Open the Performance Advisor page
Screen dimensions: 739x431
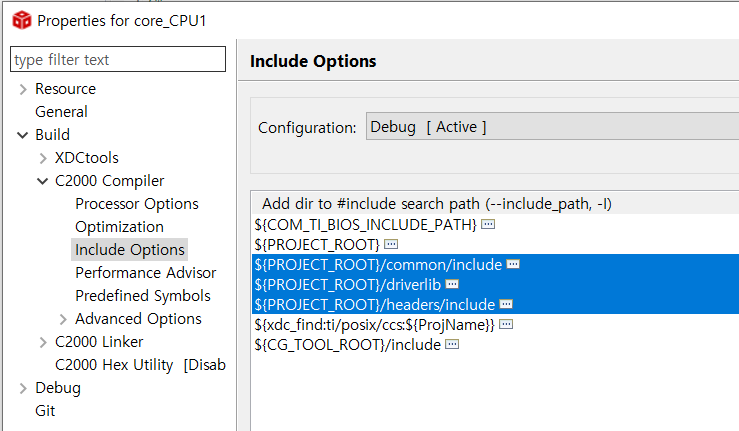point(146,273)
